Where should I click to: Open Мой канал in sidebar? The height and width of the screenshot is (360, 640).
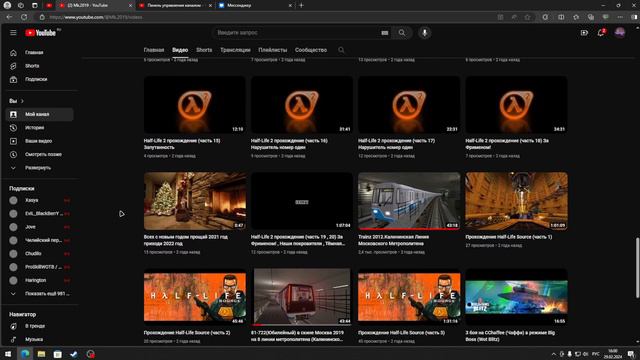click(x=39, y=114)
